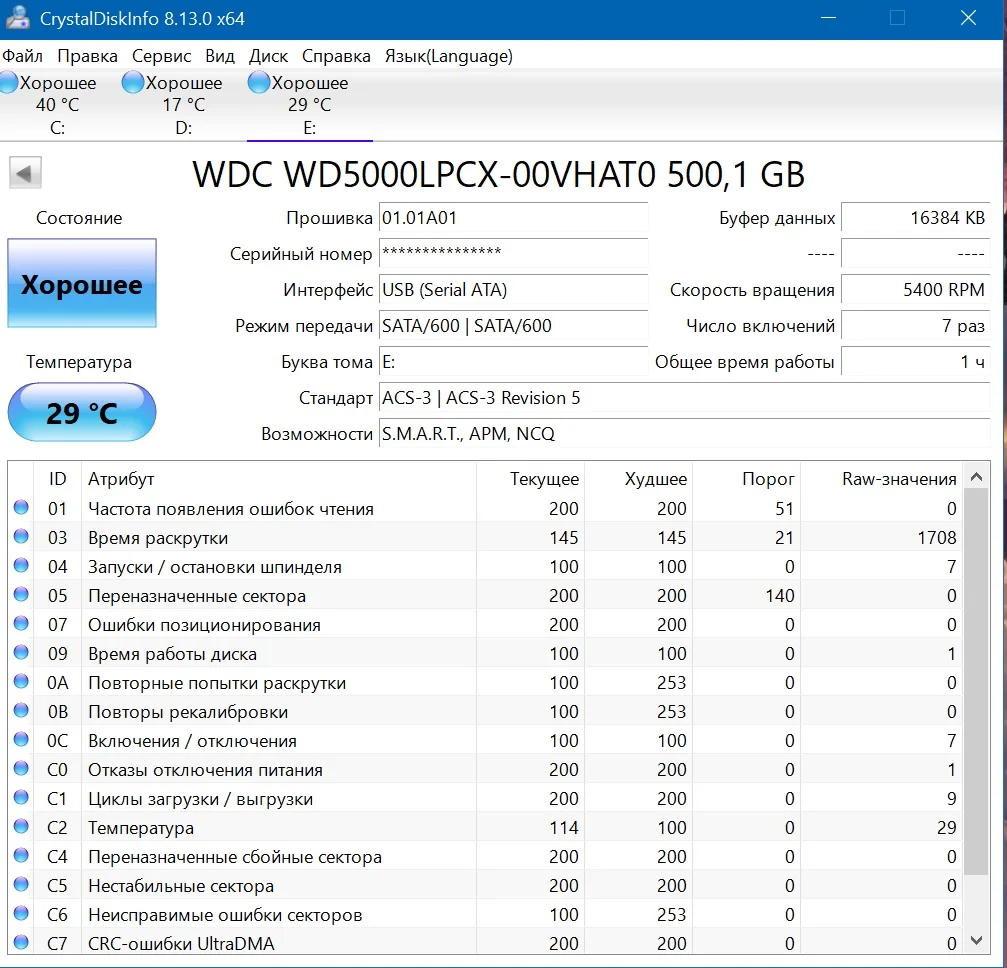Screen dimensions: 1007x968
Task: Click the 29 °C temperature button
Action: click(x=82, y=412)
